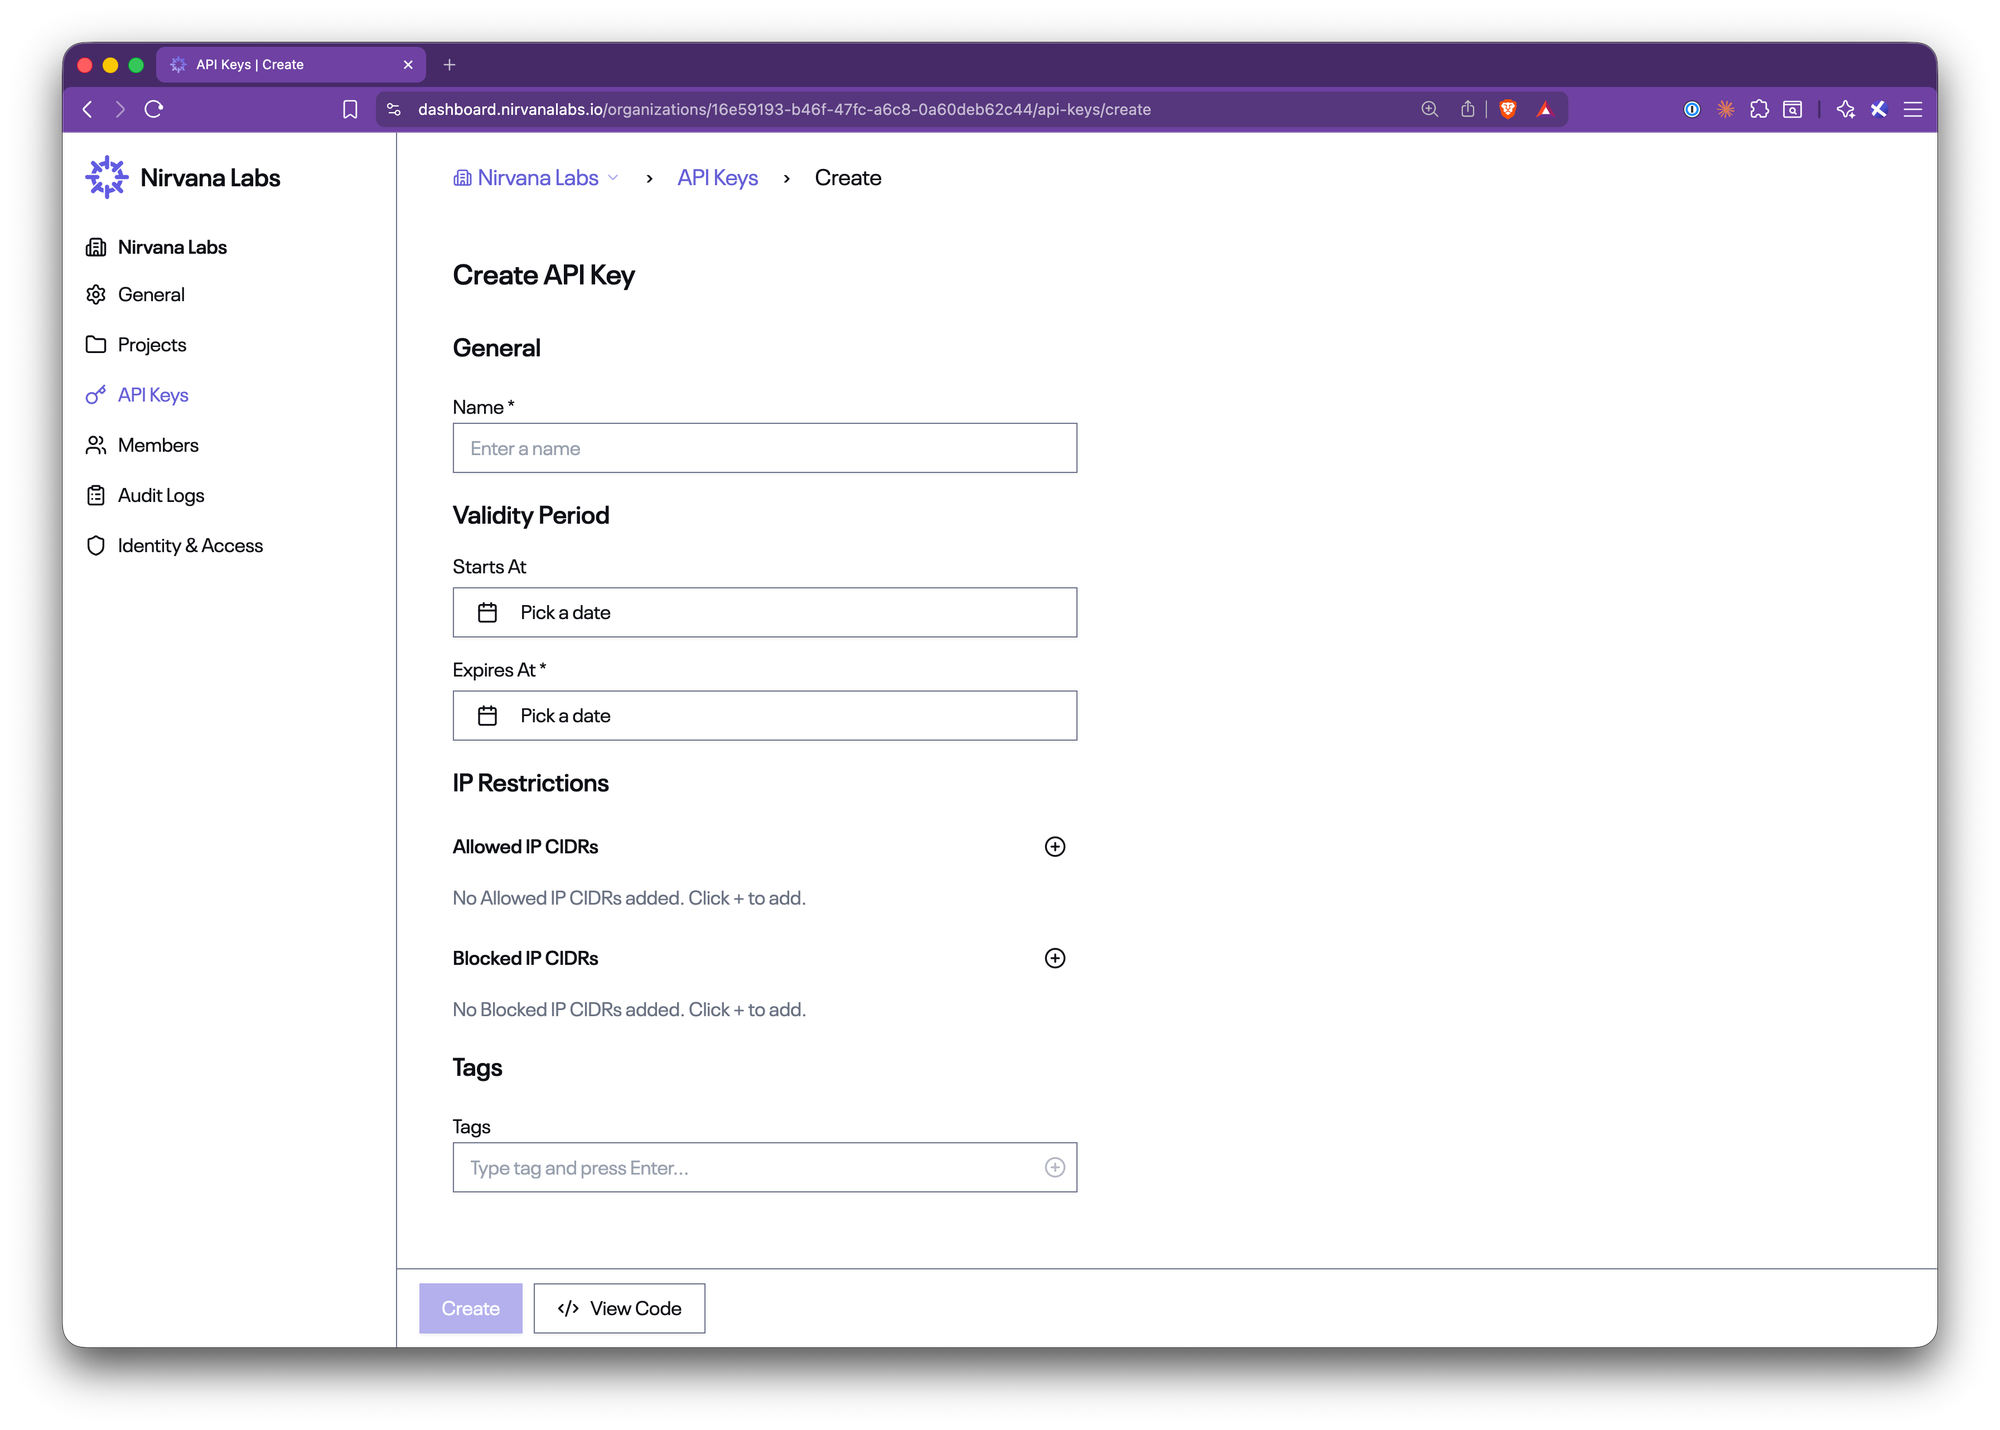Screen dimensions: 2000x1430
Task: Add an Allowed IP CIDR with plus icon
Action: tap(1054, 847)
